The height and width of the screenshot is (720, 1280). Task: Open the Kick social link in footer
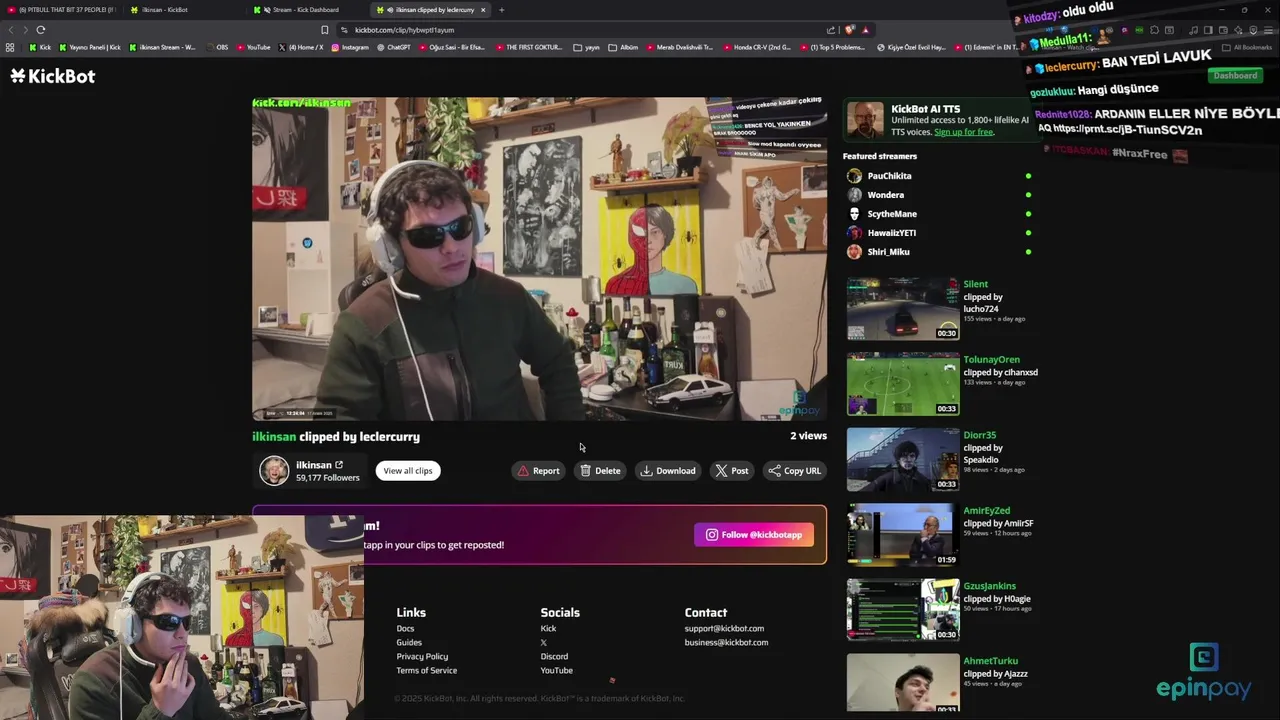coord(548,629)
